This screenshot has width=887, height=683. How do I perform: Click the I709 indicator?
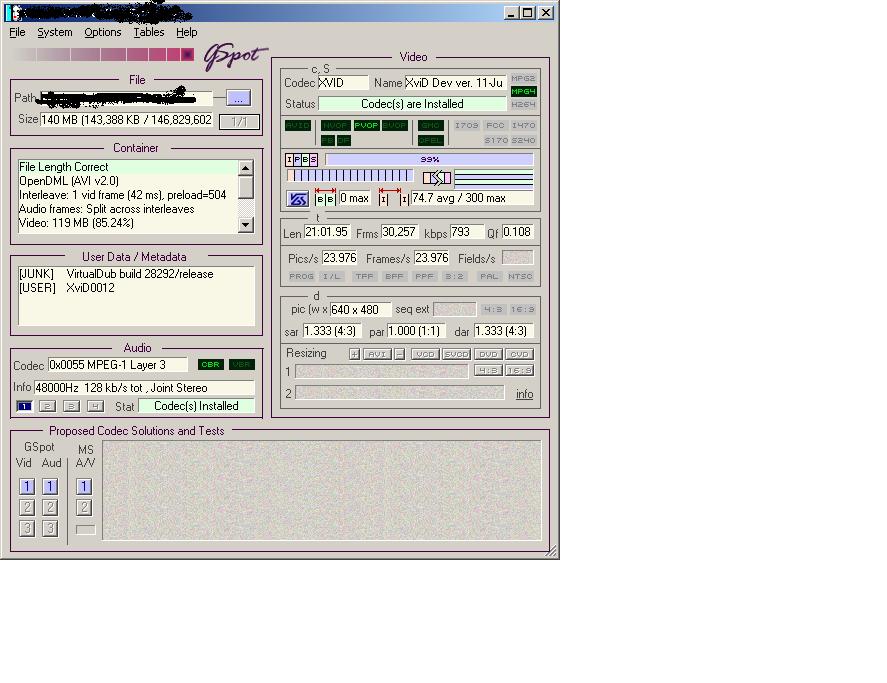(x=466, y=125)
